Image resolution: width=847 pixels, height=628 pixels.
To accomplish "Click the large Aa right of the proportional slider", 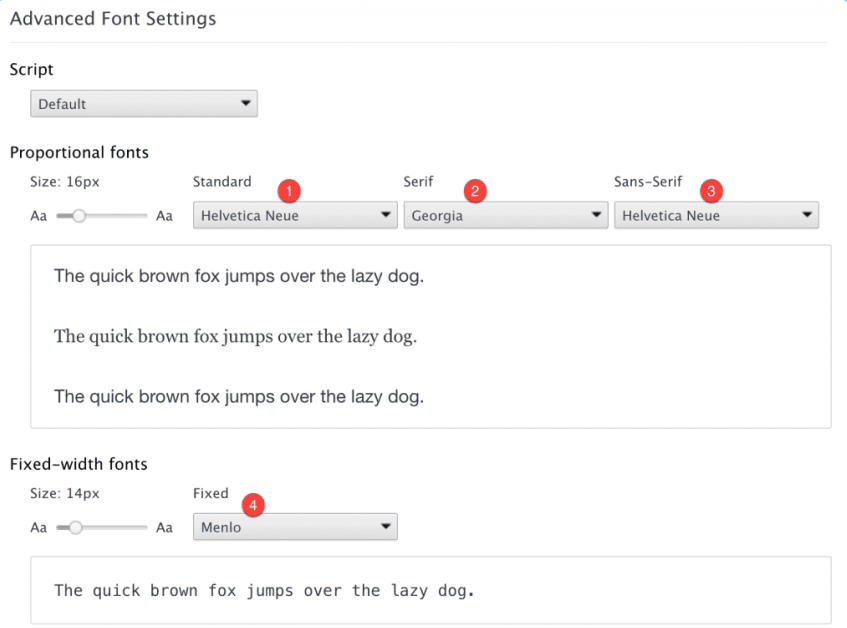I will (x=164, y=216).
